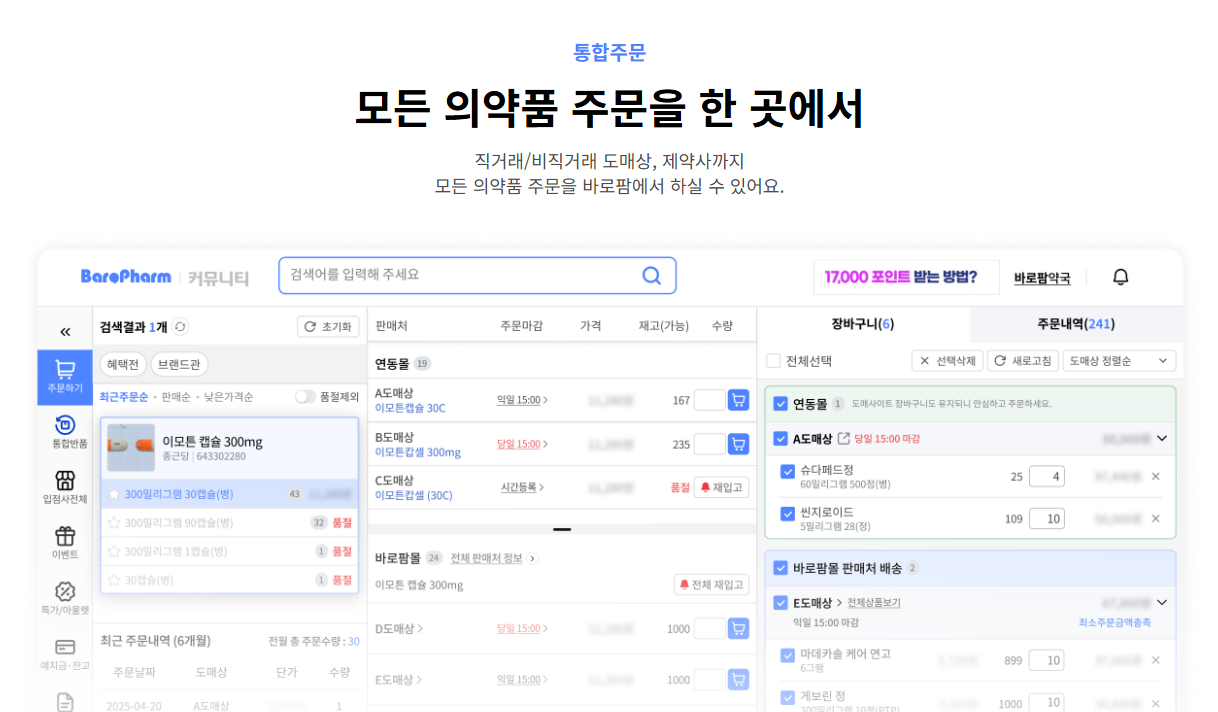Remove 씬지로이드 from cart
Screen dimensions: 1218x712
pyautogui.click(x=1156, y=518)
